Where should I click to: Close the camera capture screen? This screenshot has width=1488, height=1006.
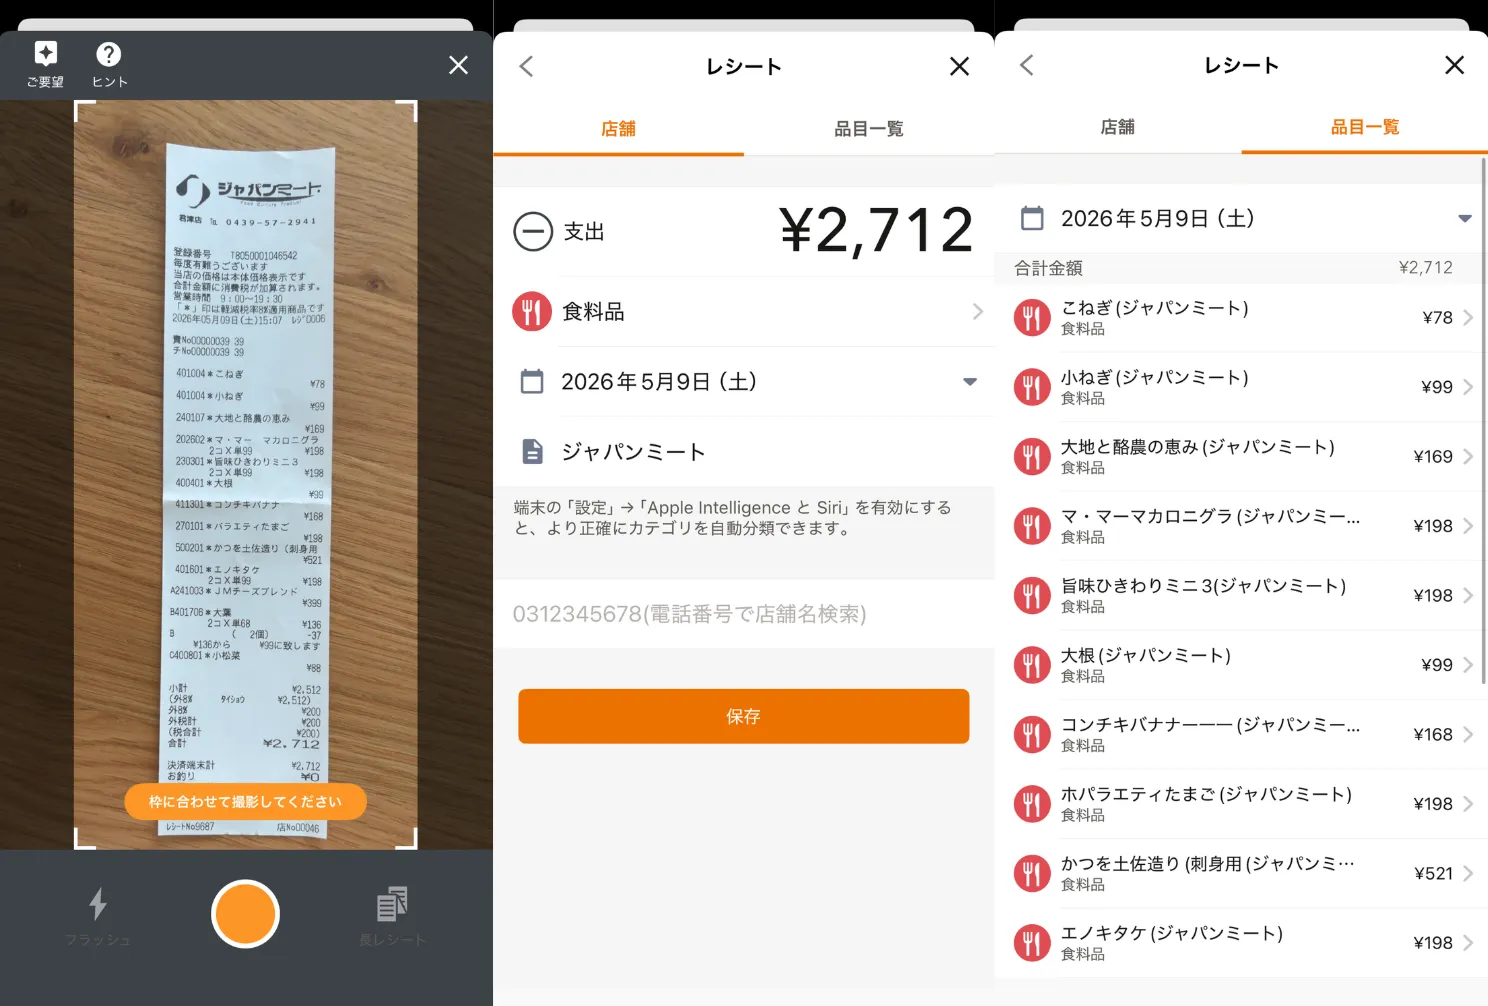point(458,65)
